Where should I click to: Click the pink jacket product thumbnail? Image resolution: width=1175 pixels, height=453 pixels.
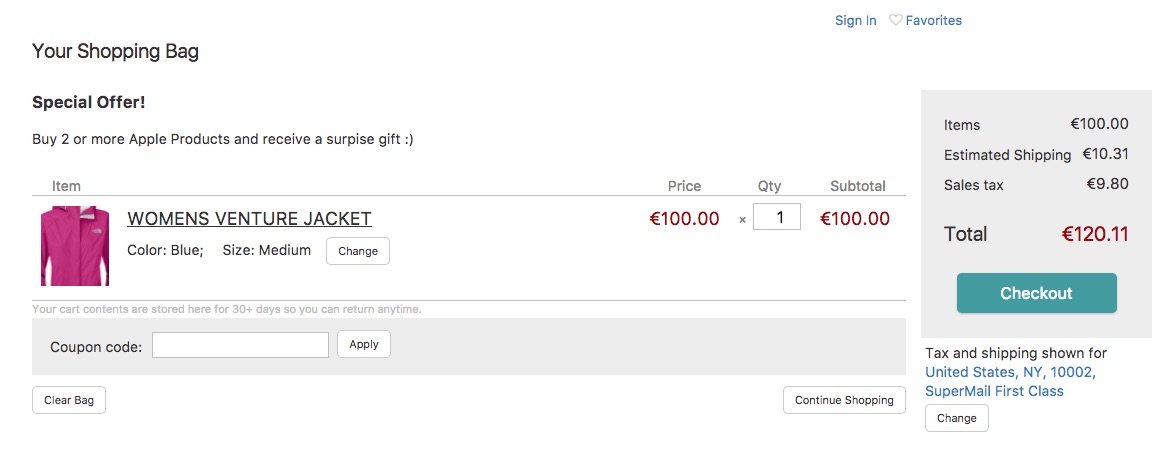[75, 246]
